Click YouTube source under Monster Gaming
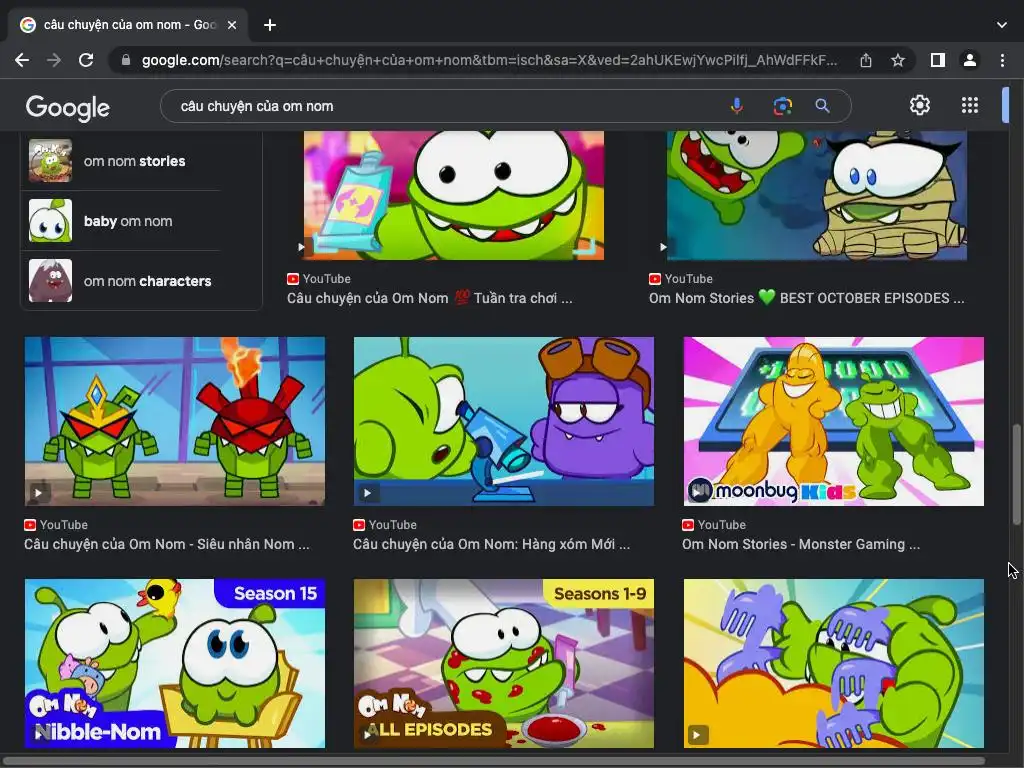This screenshot has width=1024, height=768. tap(714, 525)
